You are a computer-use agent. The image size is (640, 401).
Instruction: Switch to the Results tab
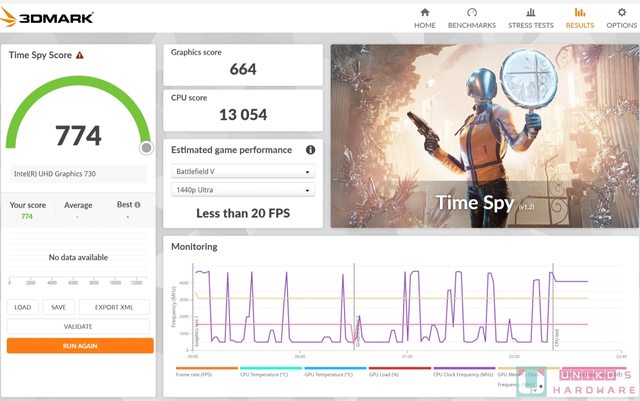577,17
